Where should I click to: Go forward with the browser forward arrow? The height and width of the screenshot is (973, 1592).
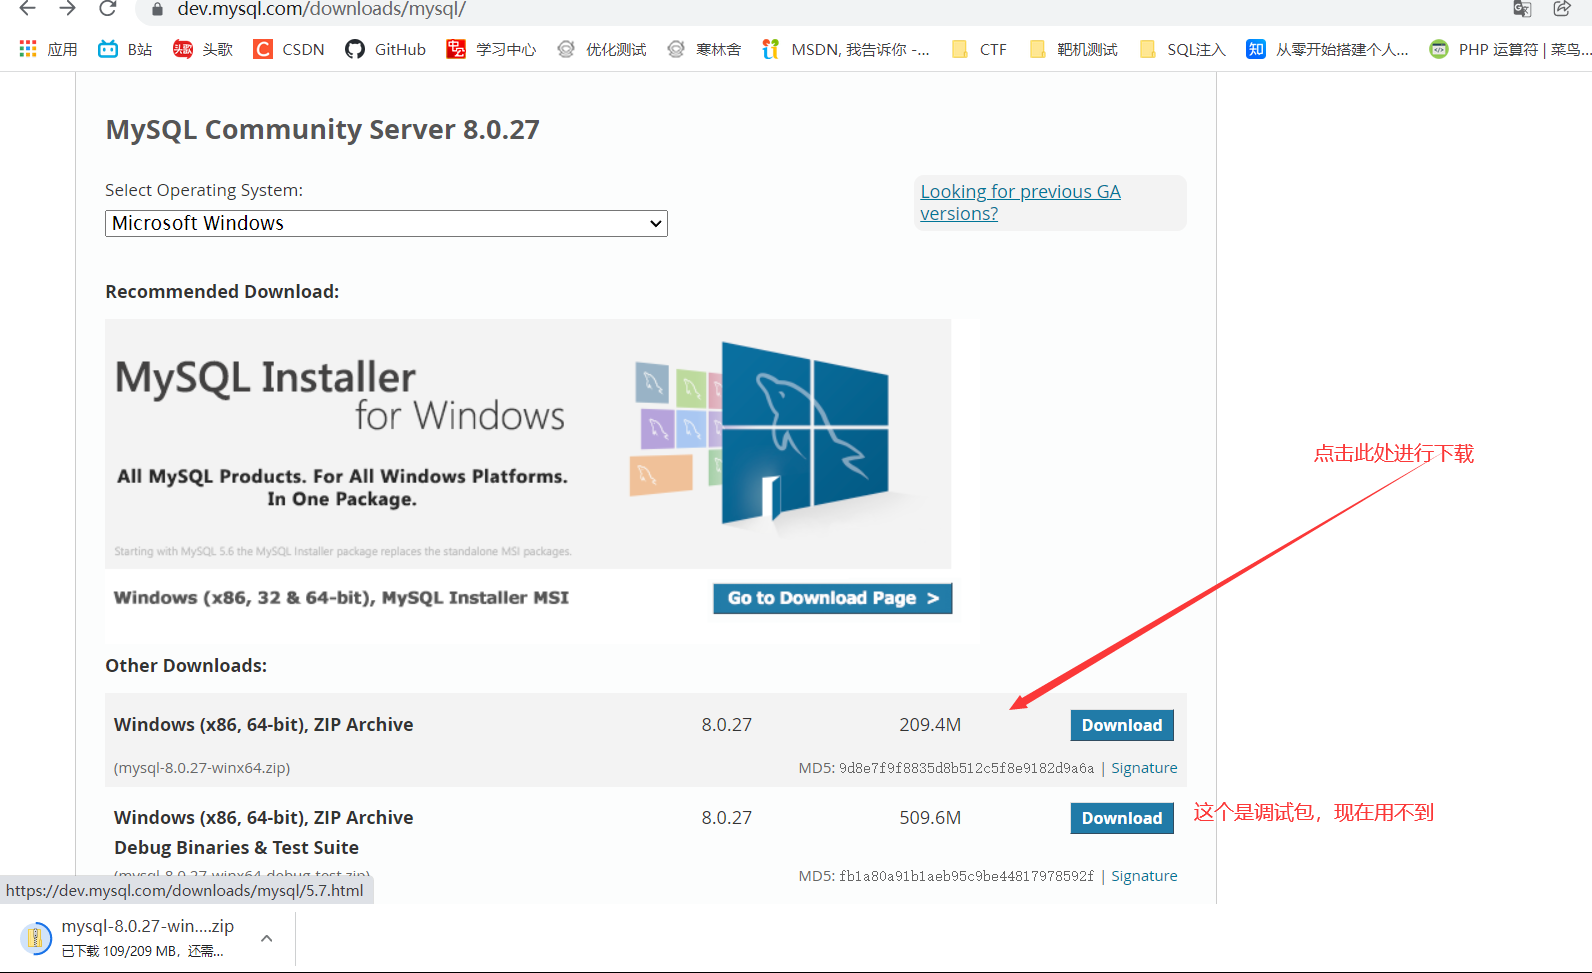67,9
